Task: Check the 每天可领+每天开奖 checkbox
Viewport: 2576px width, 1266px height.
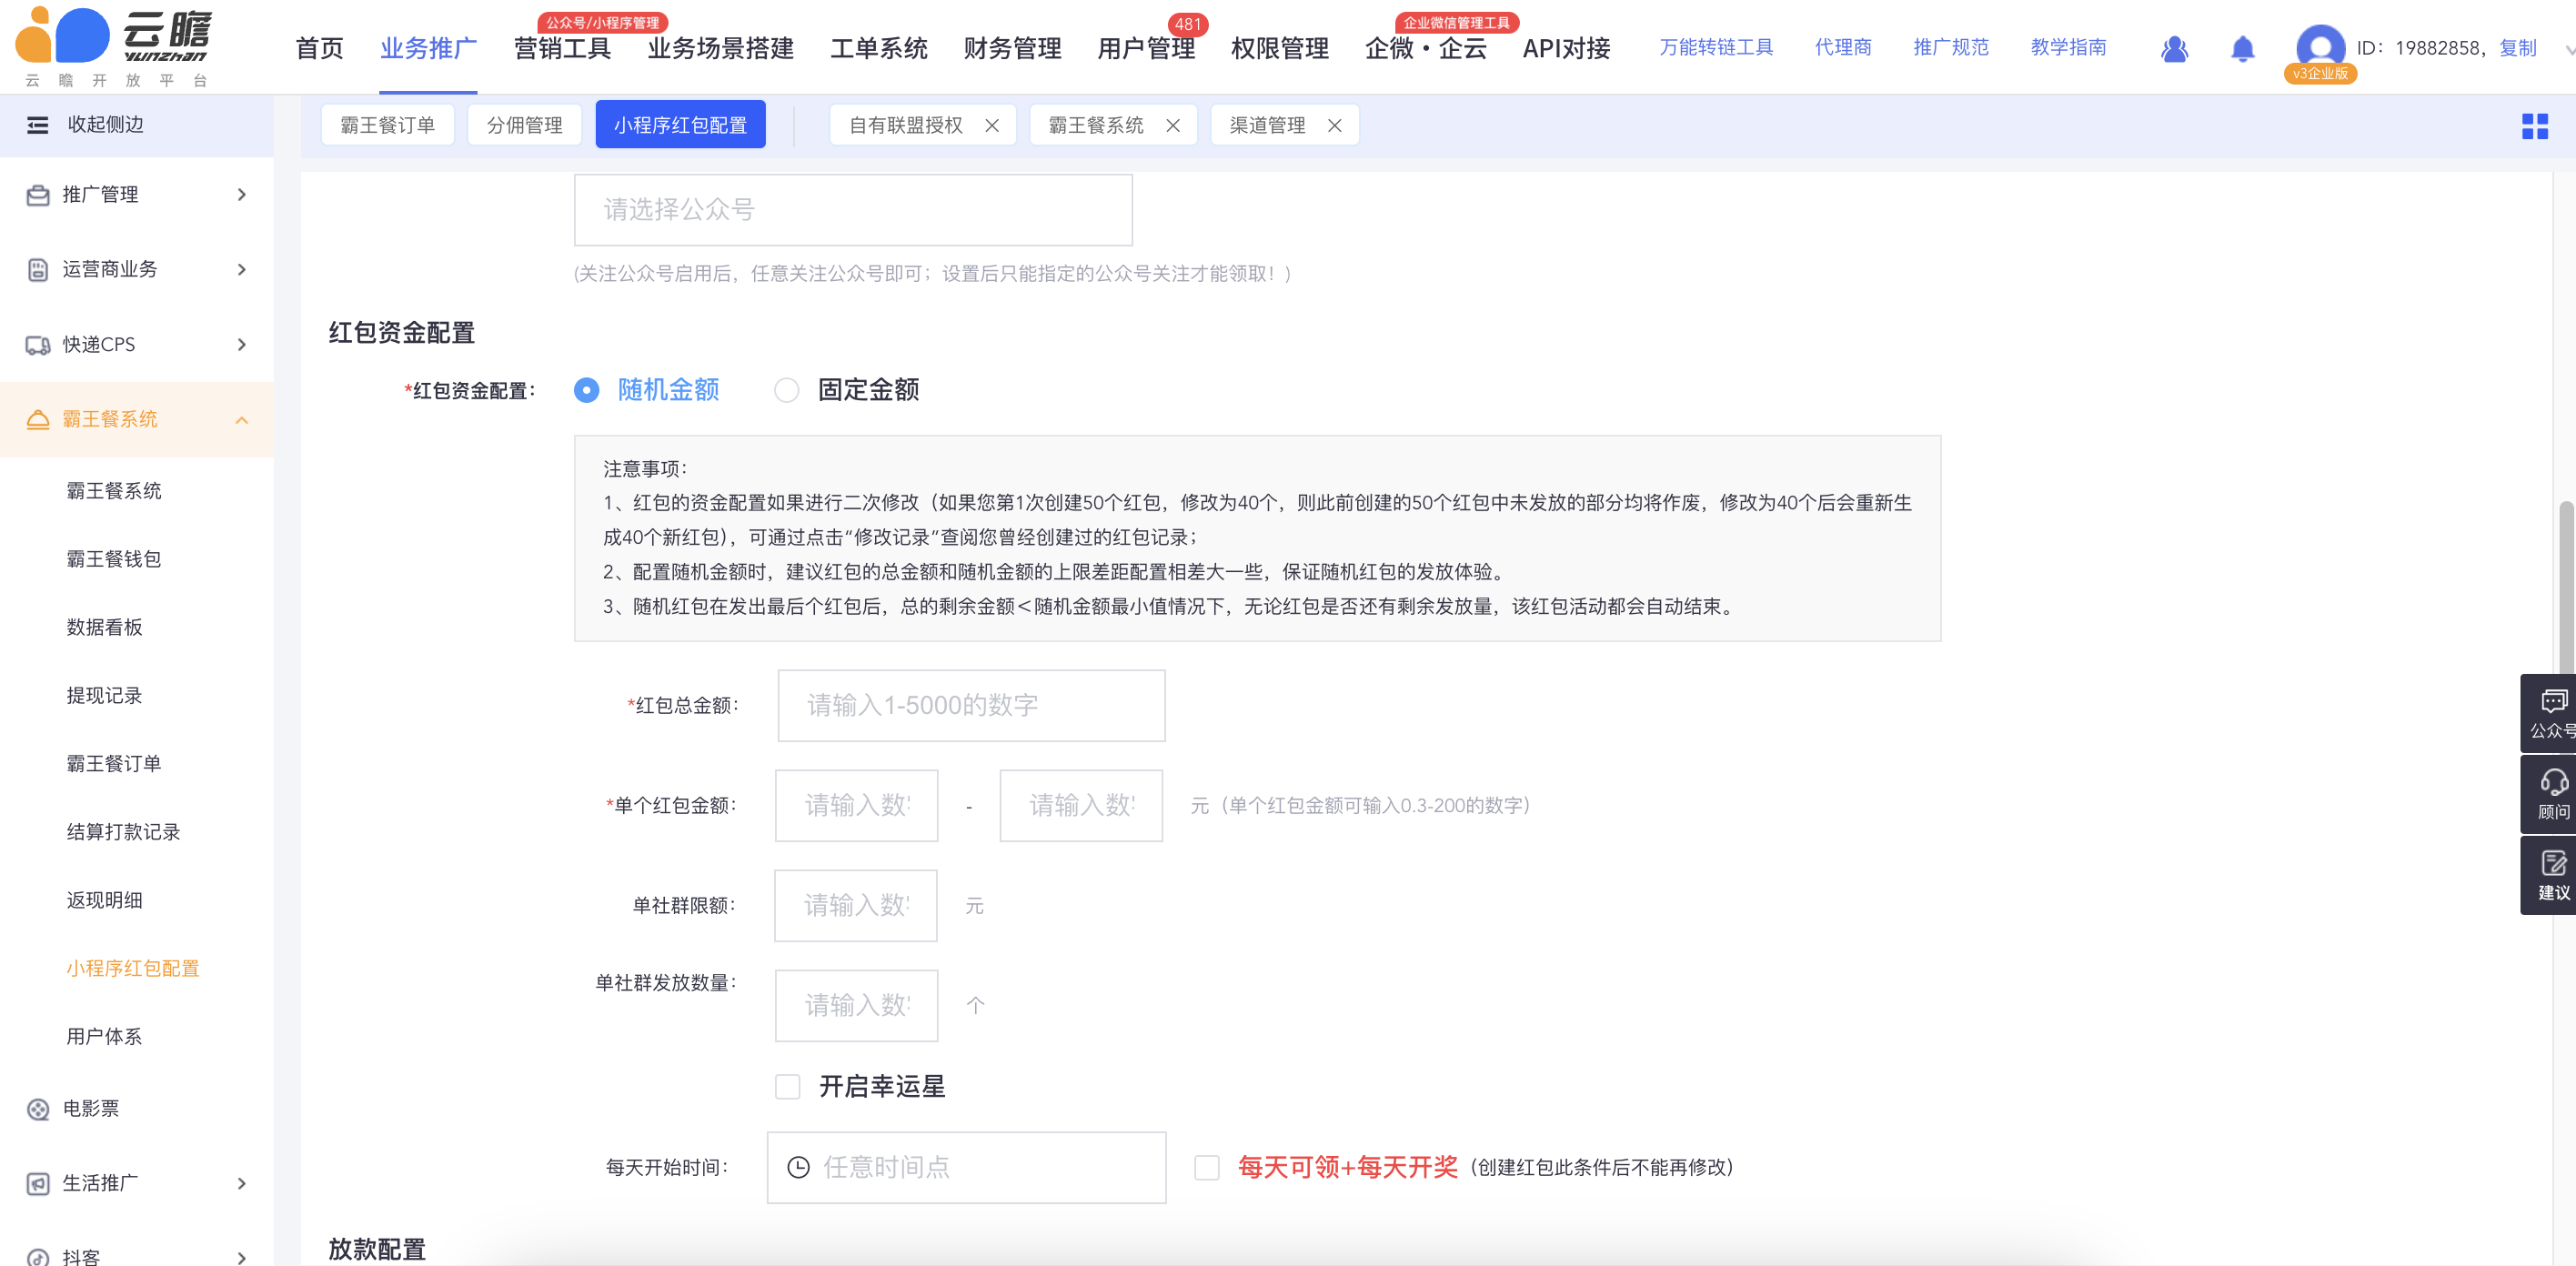Action: (1207, 1167)
